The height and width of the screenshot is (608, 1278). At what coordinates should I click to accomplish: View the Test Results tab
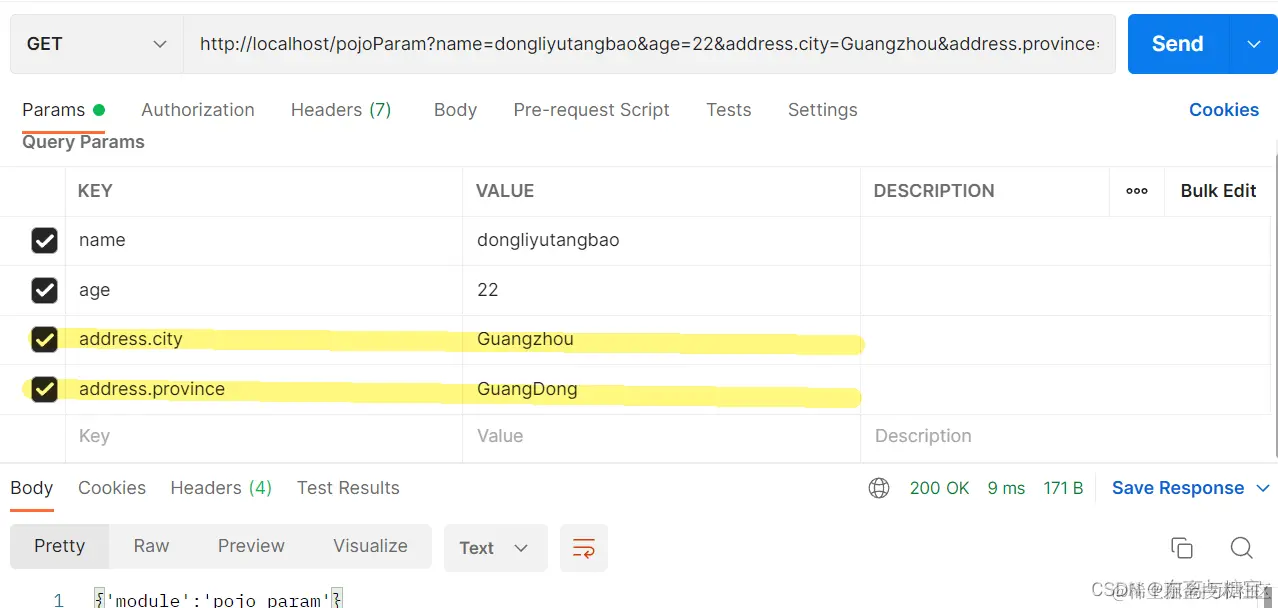[348, 488]
